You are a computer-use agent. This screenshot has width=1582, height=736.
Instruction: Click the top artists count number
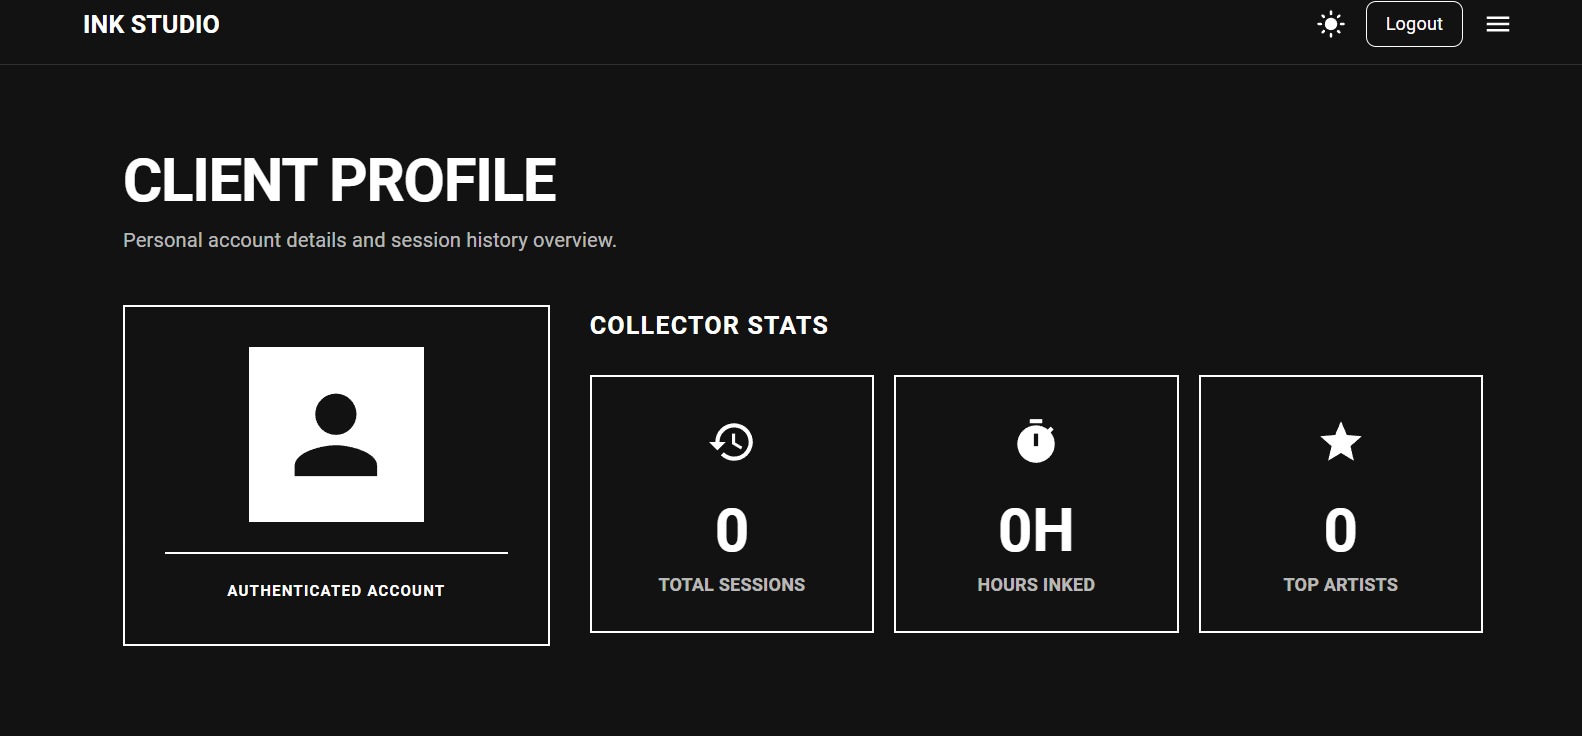(1340, 530)
